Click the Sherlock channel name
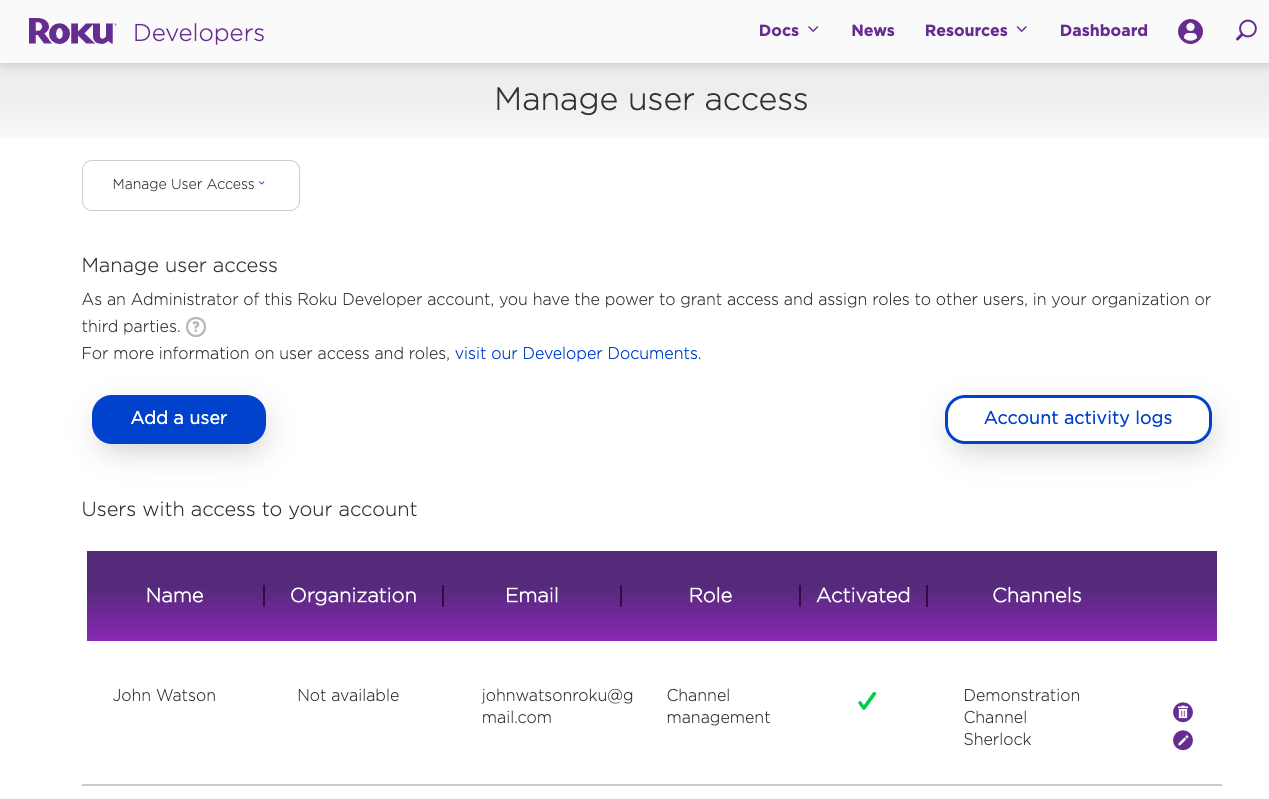The width and height of the screenshot is (1269, 799). [997, 740]
